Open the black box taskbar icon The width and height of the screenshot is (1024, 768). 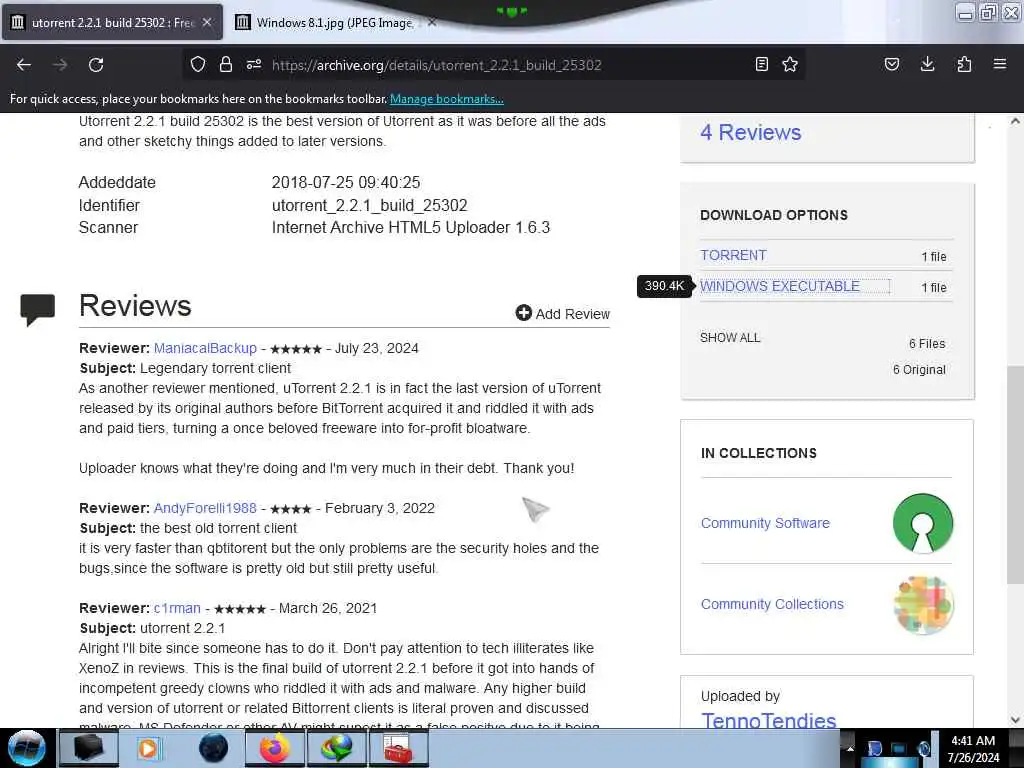coord(88,748)
